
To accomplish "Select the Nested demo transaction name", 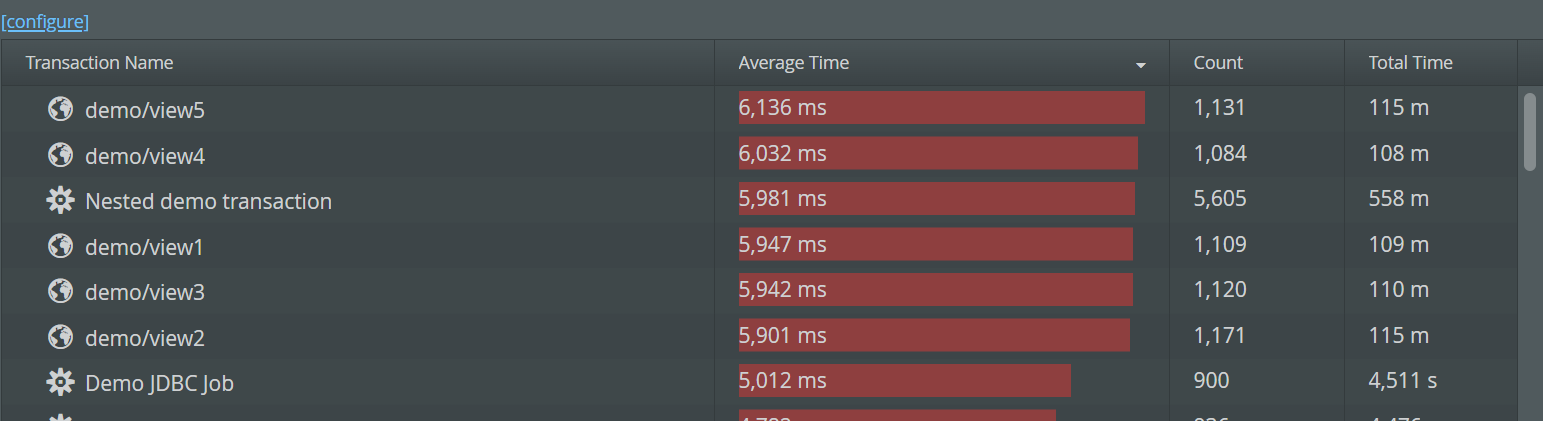I will (208, 202).
